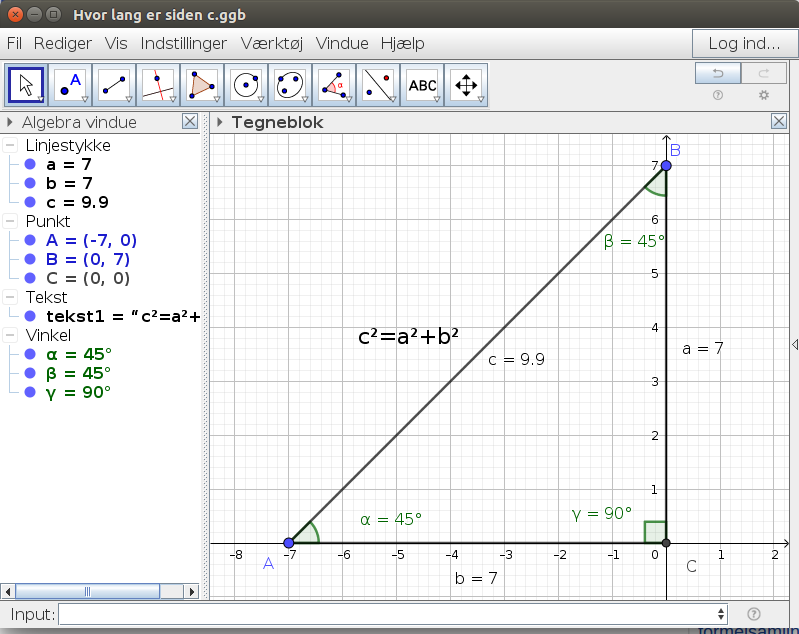The width and height of the screenshot is (799, 634).
Task: Click the Algebra scrollbar right arrow
Action: 191,592
